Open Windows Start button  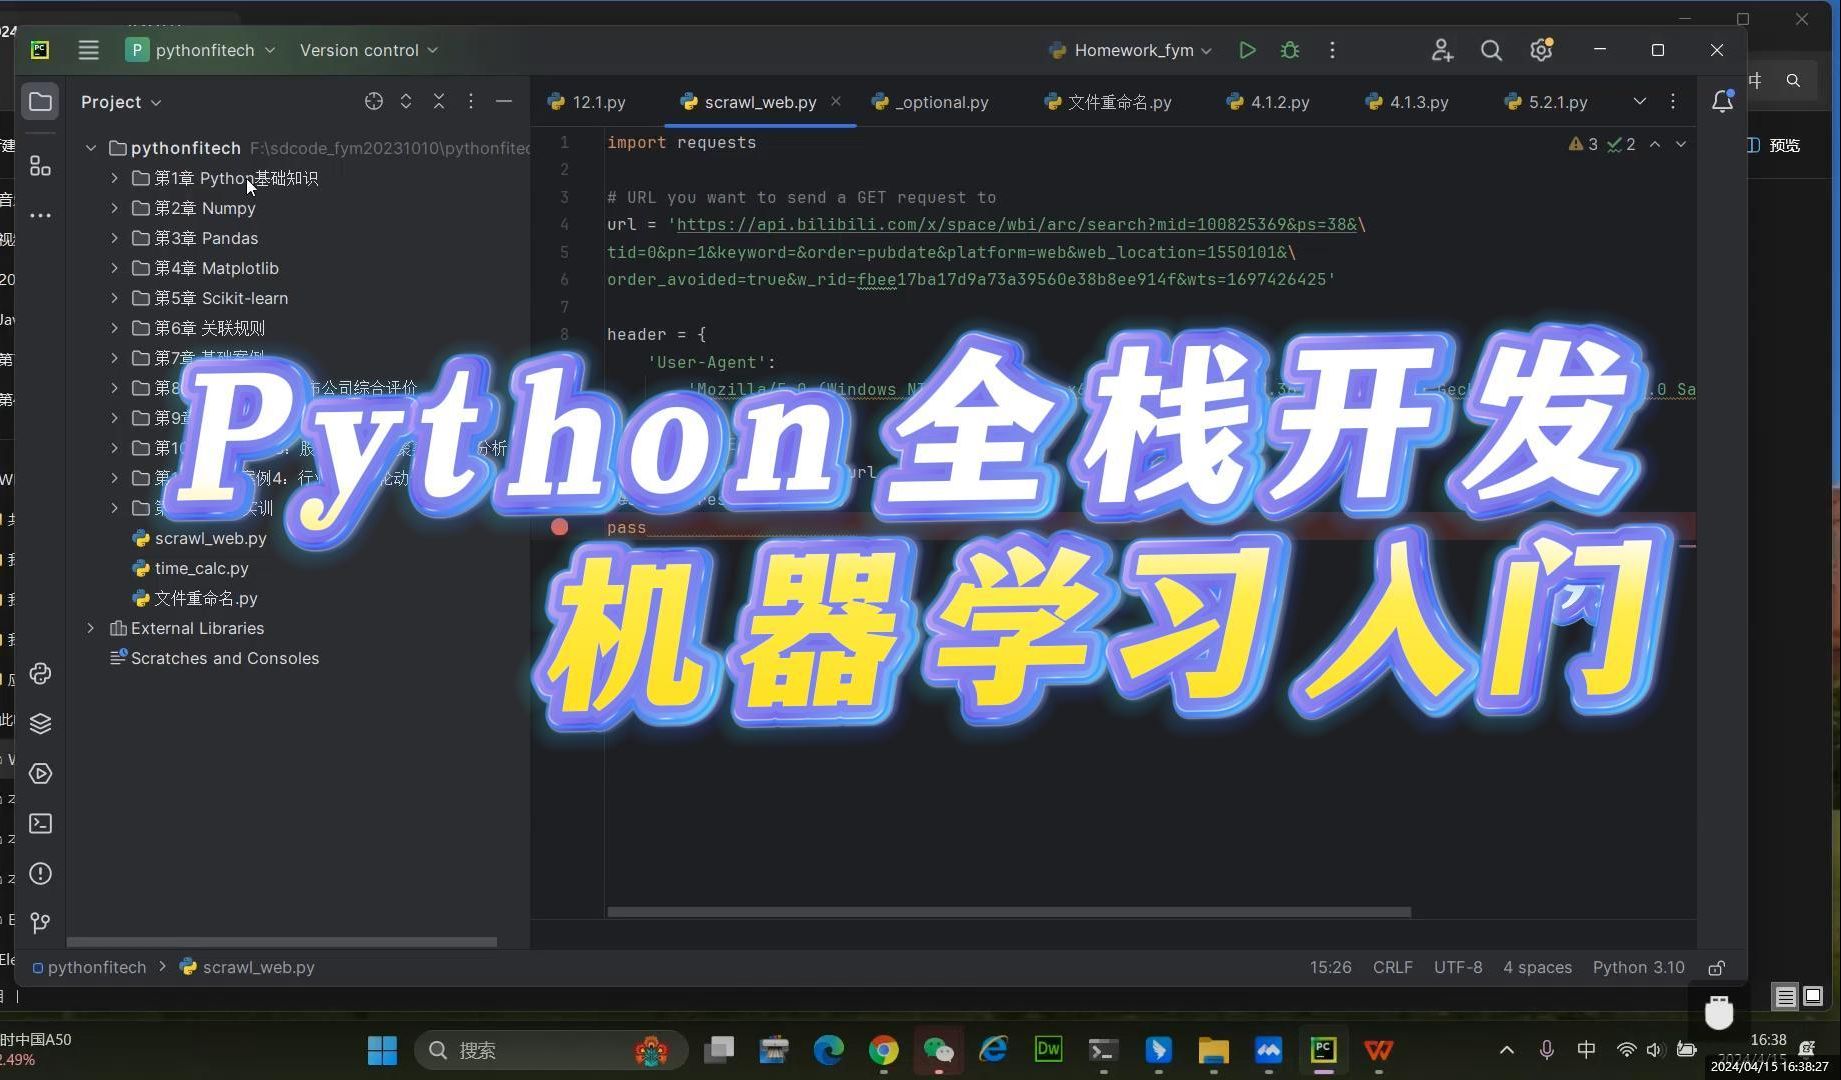click(x=382, y=1050)
